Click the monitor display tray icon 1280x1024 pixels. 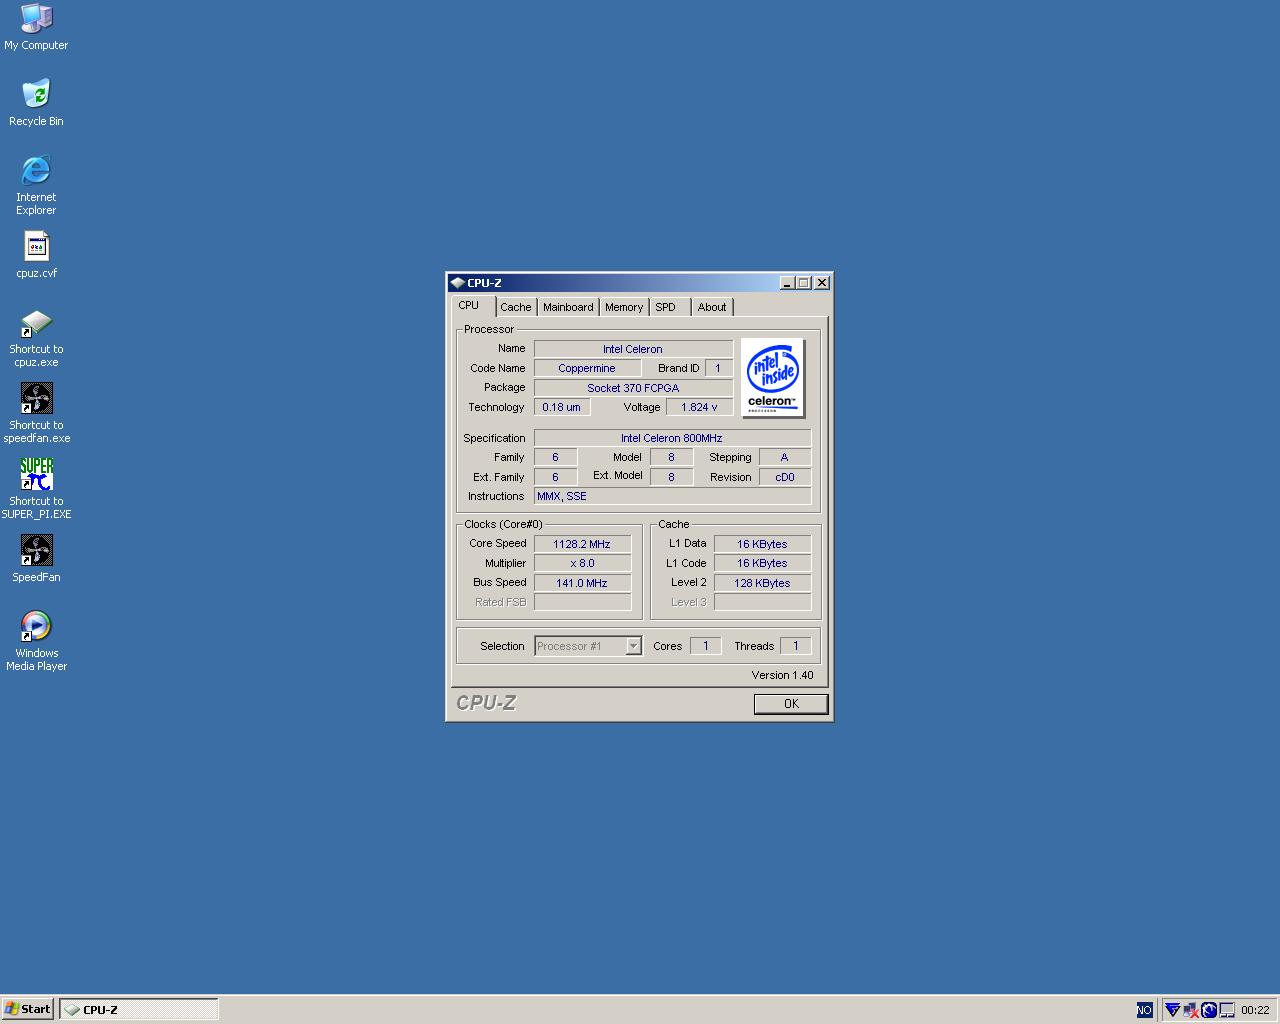click(x=1226, y=1010)
